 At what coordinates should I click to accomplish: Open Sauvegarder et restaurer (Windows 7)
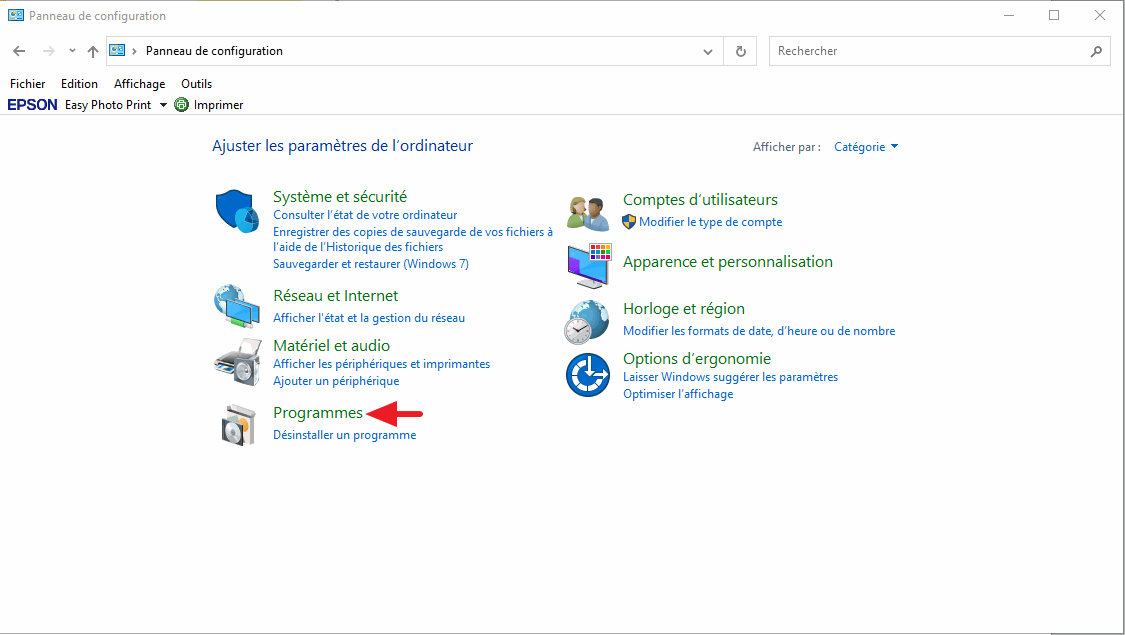click(x=370, y=264)
